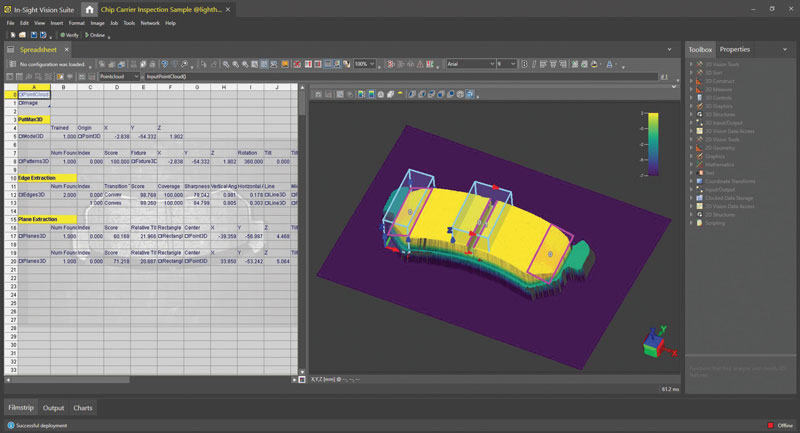Switch to the Properties tab
The height and width of the screenshot is (433, 800).
click(x=735, y=49)
